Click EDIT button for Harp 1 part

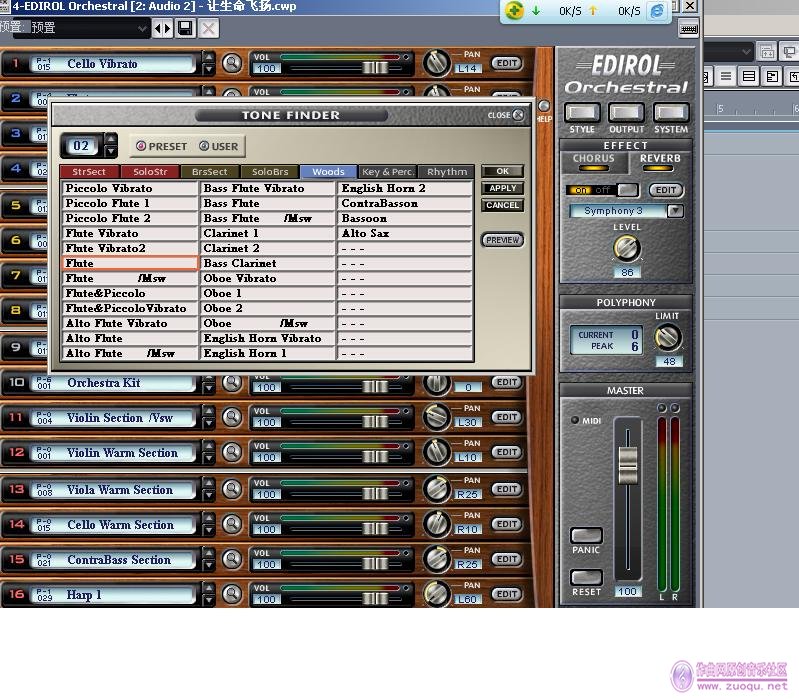tap(507, 594)
